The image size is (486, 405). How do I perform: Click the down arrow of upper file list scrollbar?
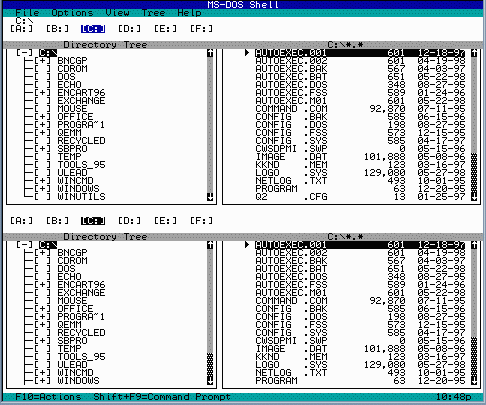(474, 197)
